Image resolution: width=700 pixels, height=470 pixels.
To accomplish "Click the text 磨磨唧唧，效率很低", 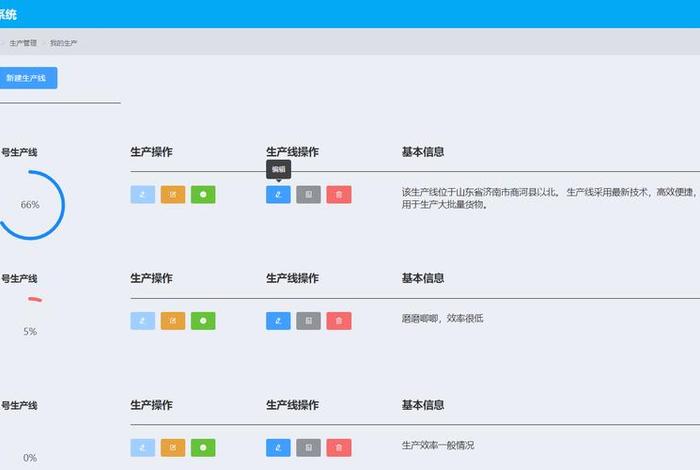I will coord(442,318).
